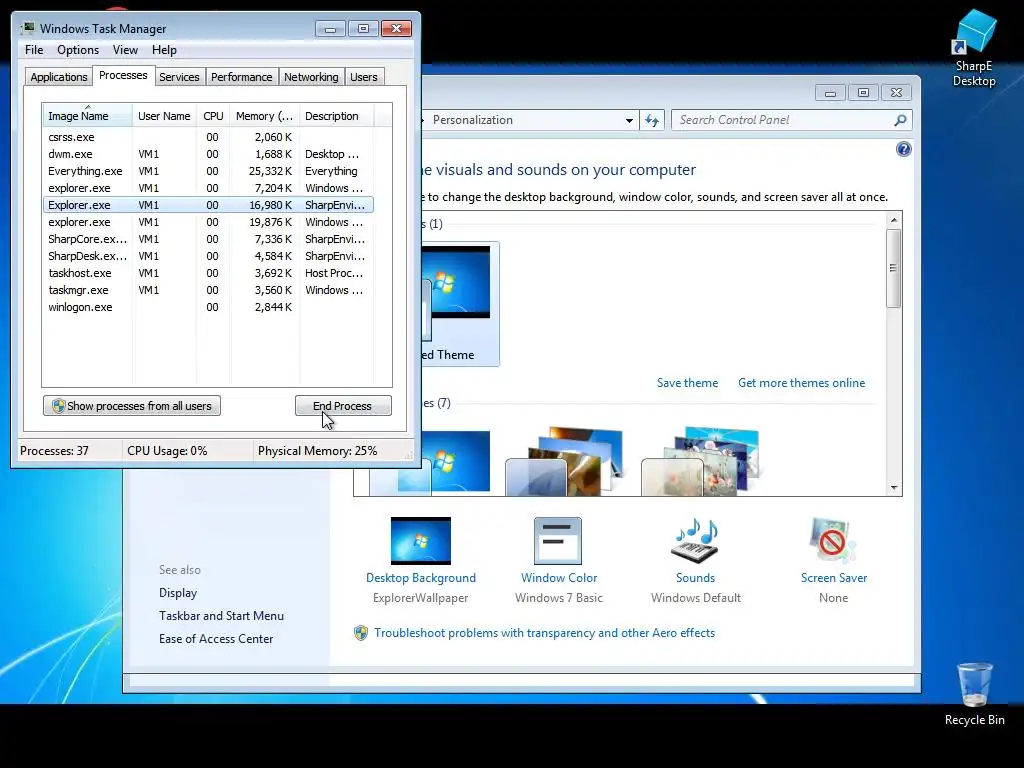Click the Sounds label link
The image size is (1024, 768).
[x=695, y=578]
